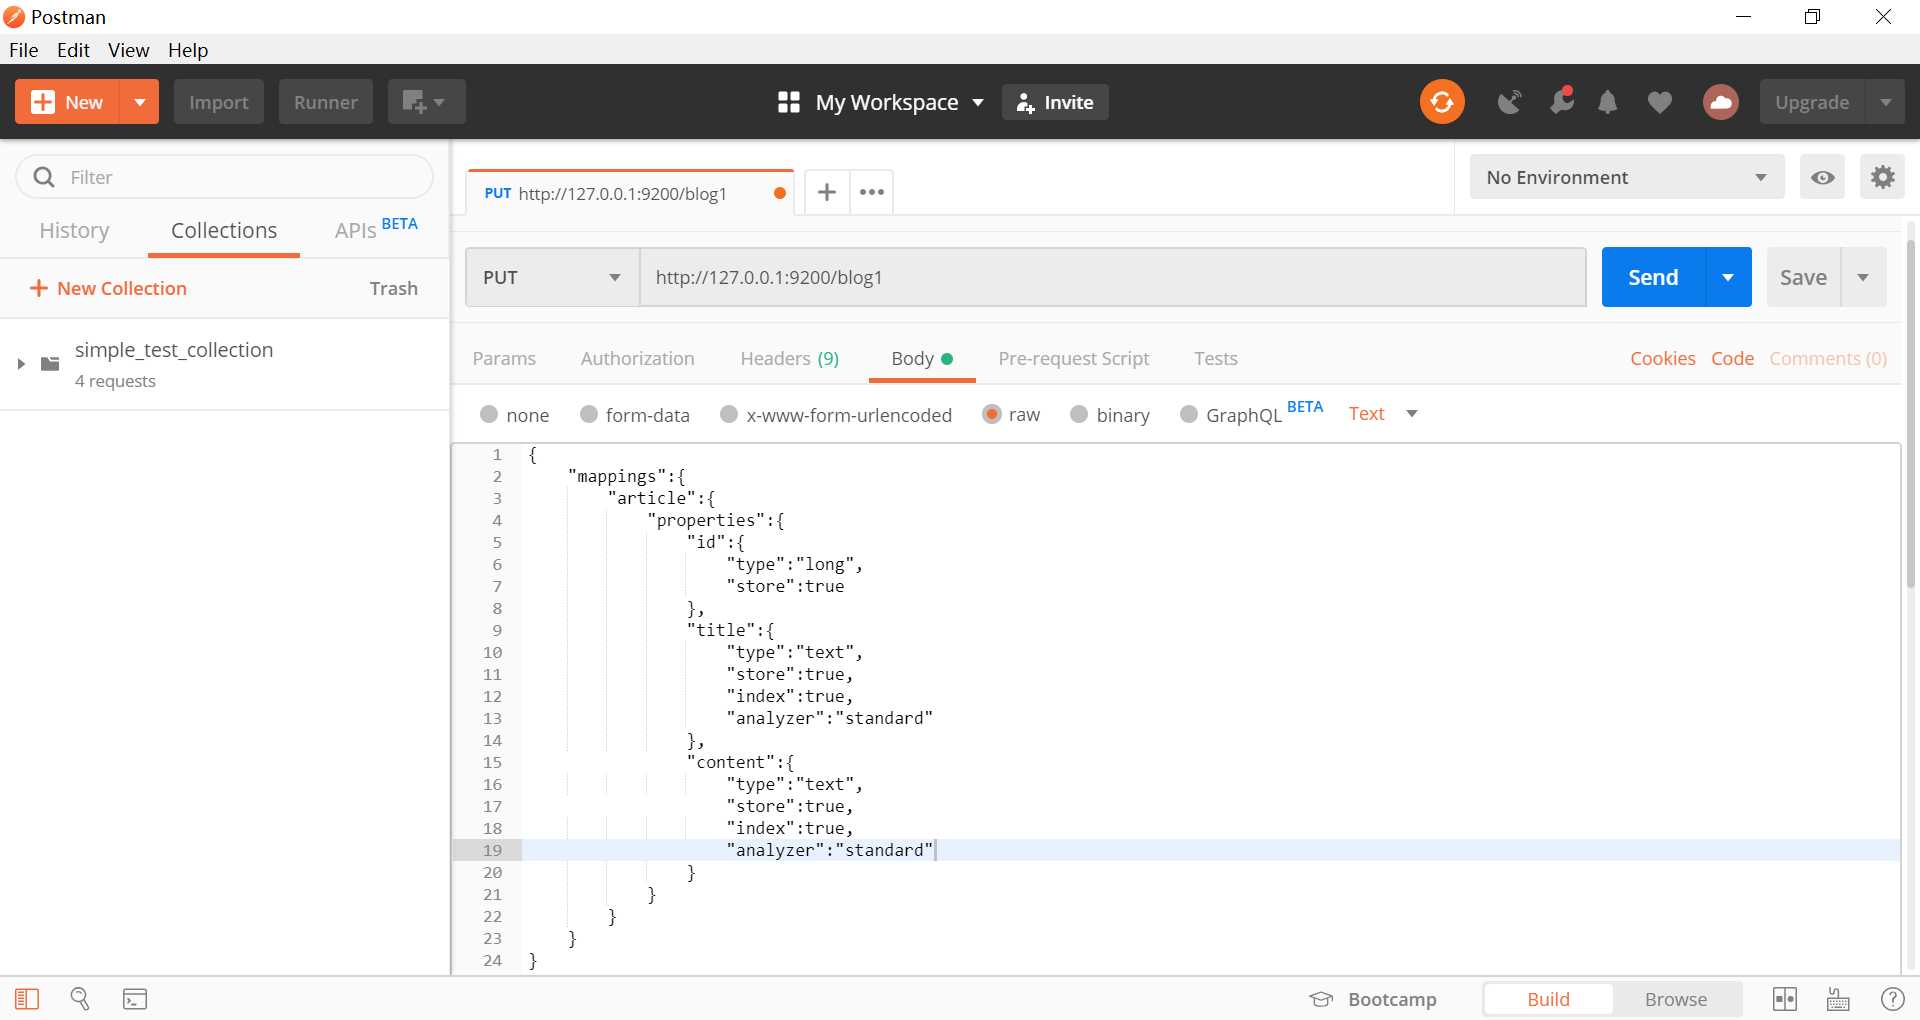This screenshot has width=1920, height=1020.
Task: Switch to the Headers (9) tab
Action: 789,358
